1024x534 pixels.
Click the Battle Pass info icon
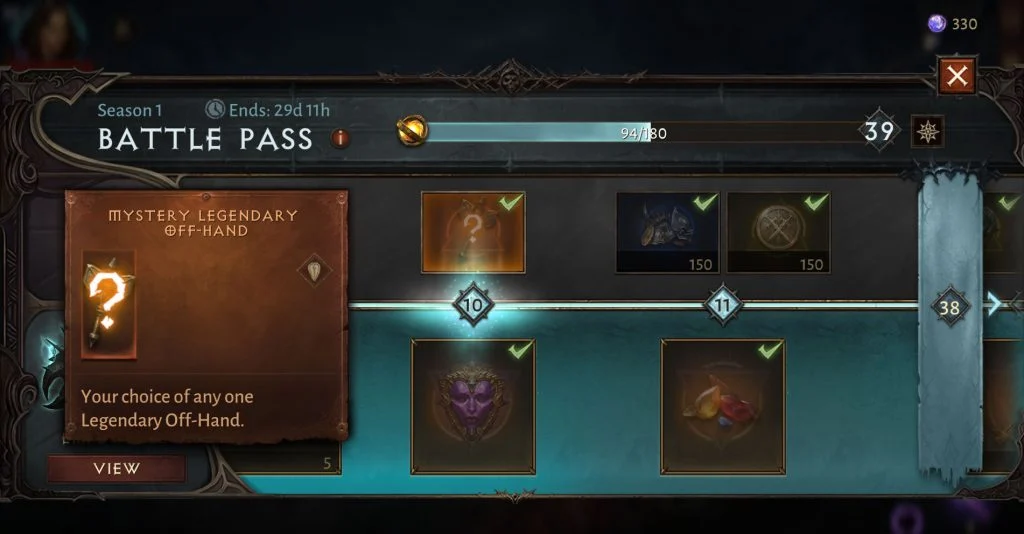click(x=340, y=138)
